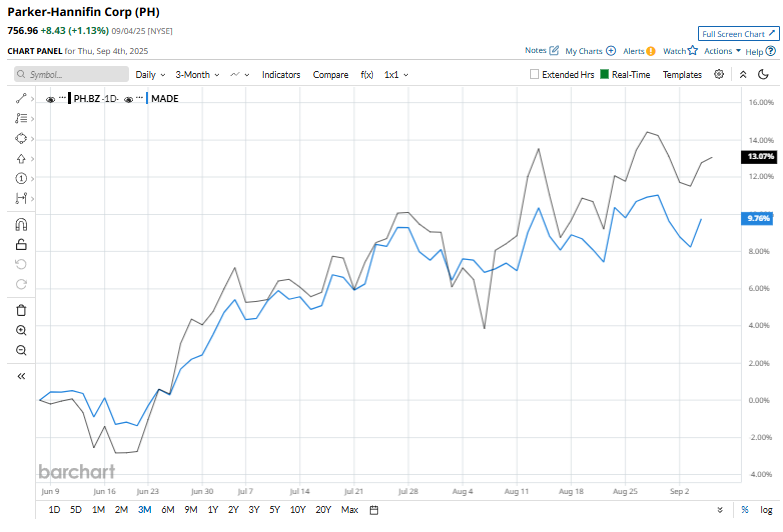Switch to percent scale
783x532 pixels.
tap(745, 510)
